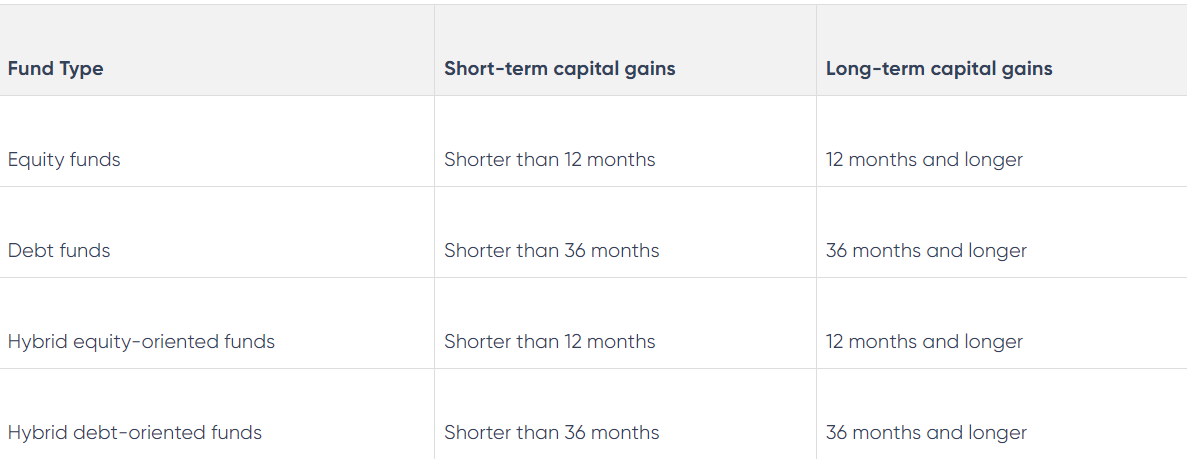Click Debt funds short-term period text
This screenshot has height=459, width=1187.
click(x=552, y=251)
